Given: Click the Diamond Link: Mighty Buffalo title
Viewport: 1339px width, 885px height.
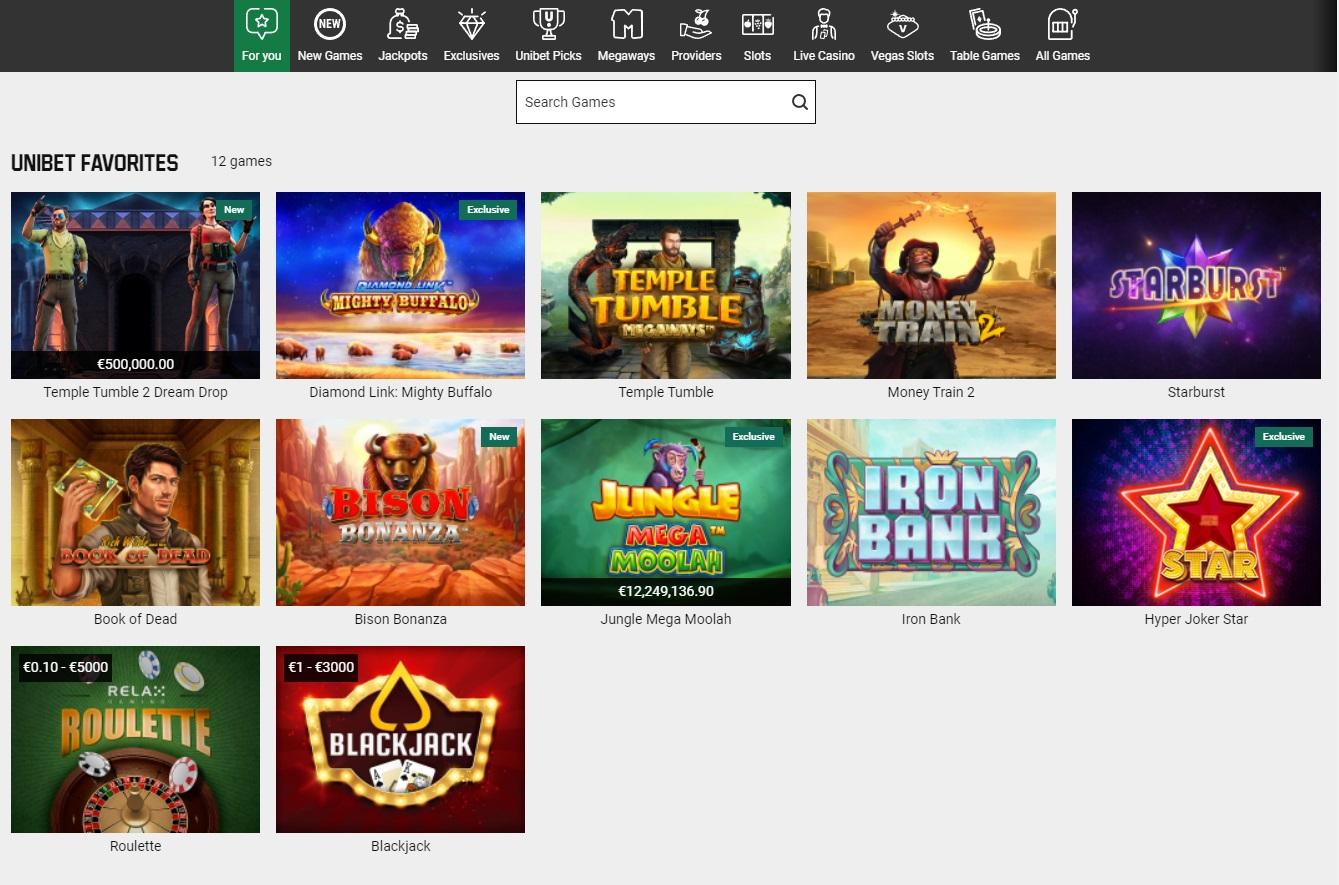Looking at the screenshot, I should point(400,392).
